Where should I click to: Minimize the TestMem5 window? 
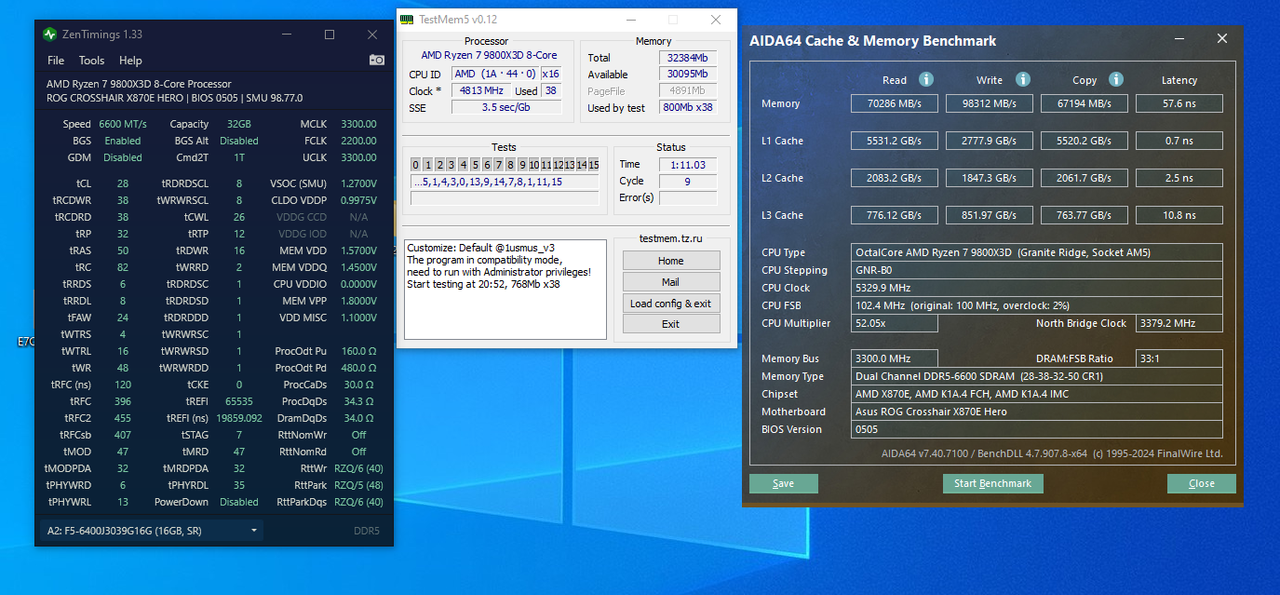point(630,20)
